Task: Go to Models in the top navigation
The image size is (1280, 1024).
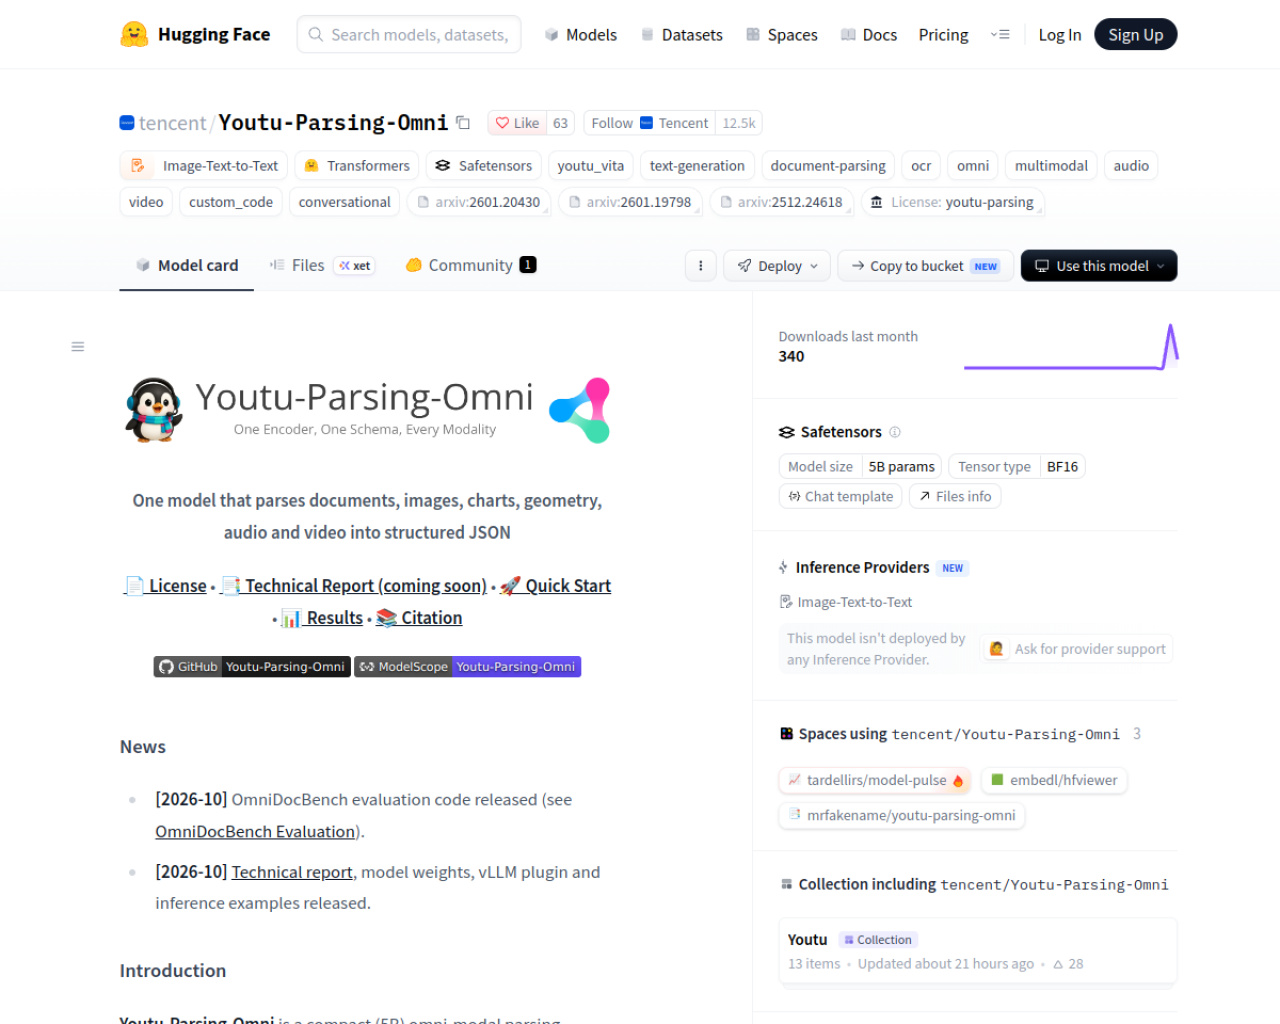Action: click(x=581, y=35)
